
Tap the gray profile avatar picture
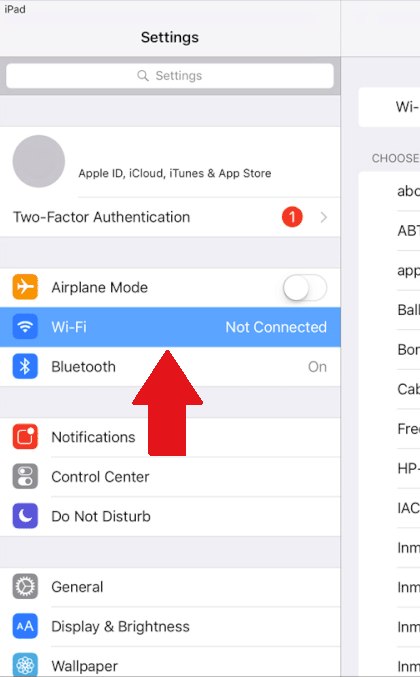click(x=39, y=161)
